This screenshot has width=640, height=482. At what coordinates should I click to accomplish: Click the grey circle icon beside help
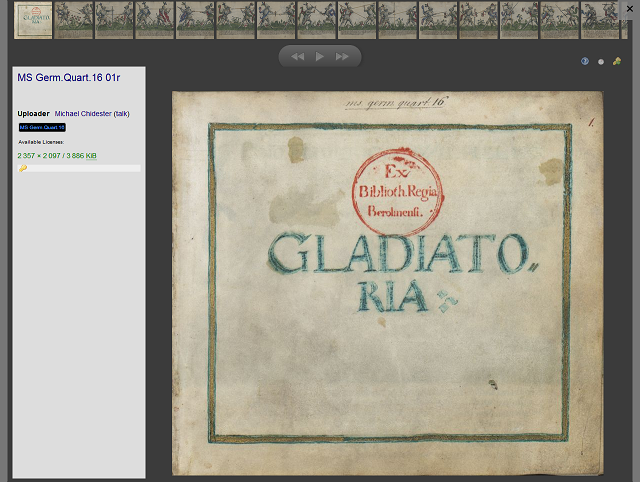pyautogui.click(x=601, y=62)
